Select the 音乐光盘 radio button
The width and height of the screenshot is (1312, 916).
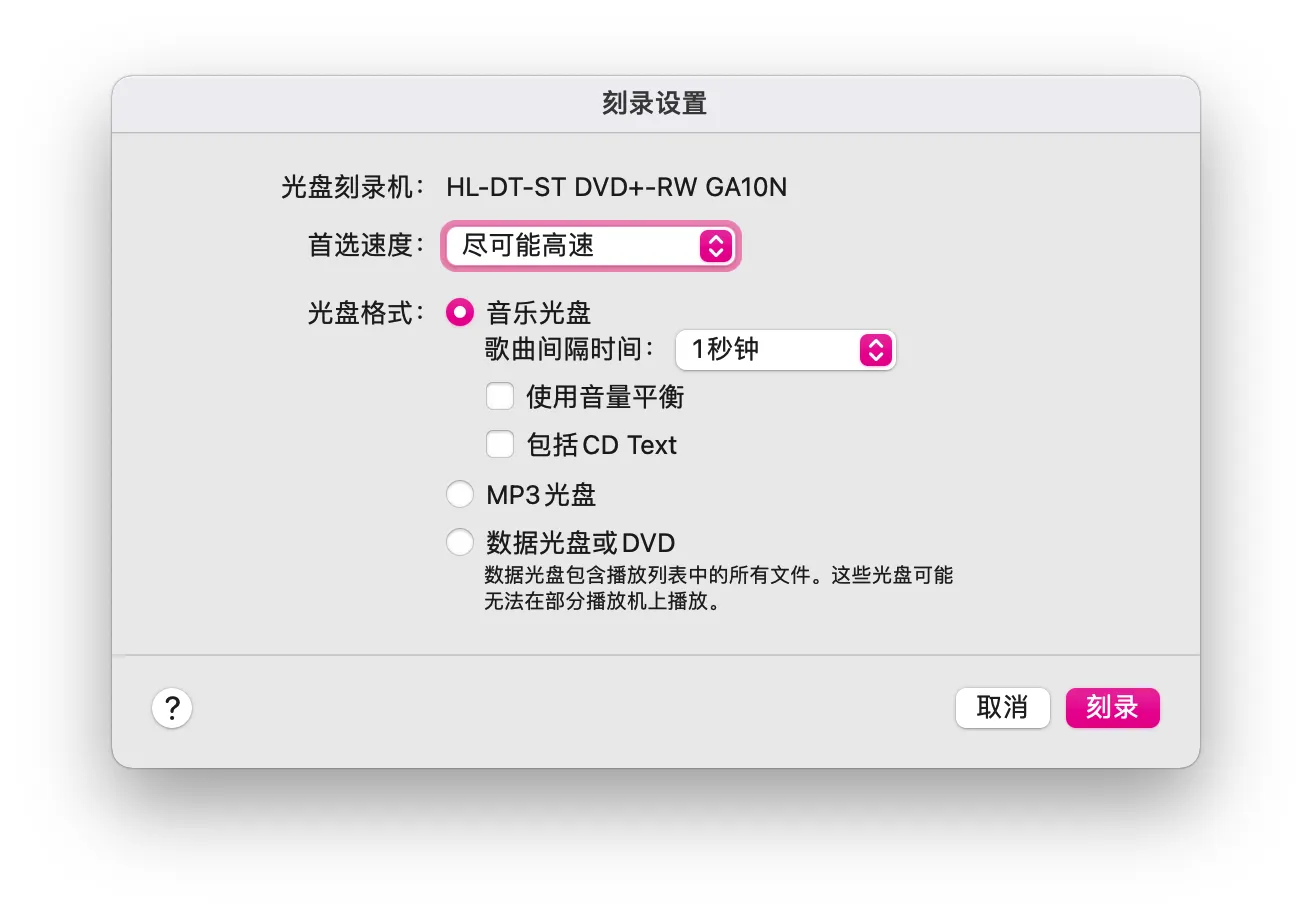coord(459,313)
